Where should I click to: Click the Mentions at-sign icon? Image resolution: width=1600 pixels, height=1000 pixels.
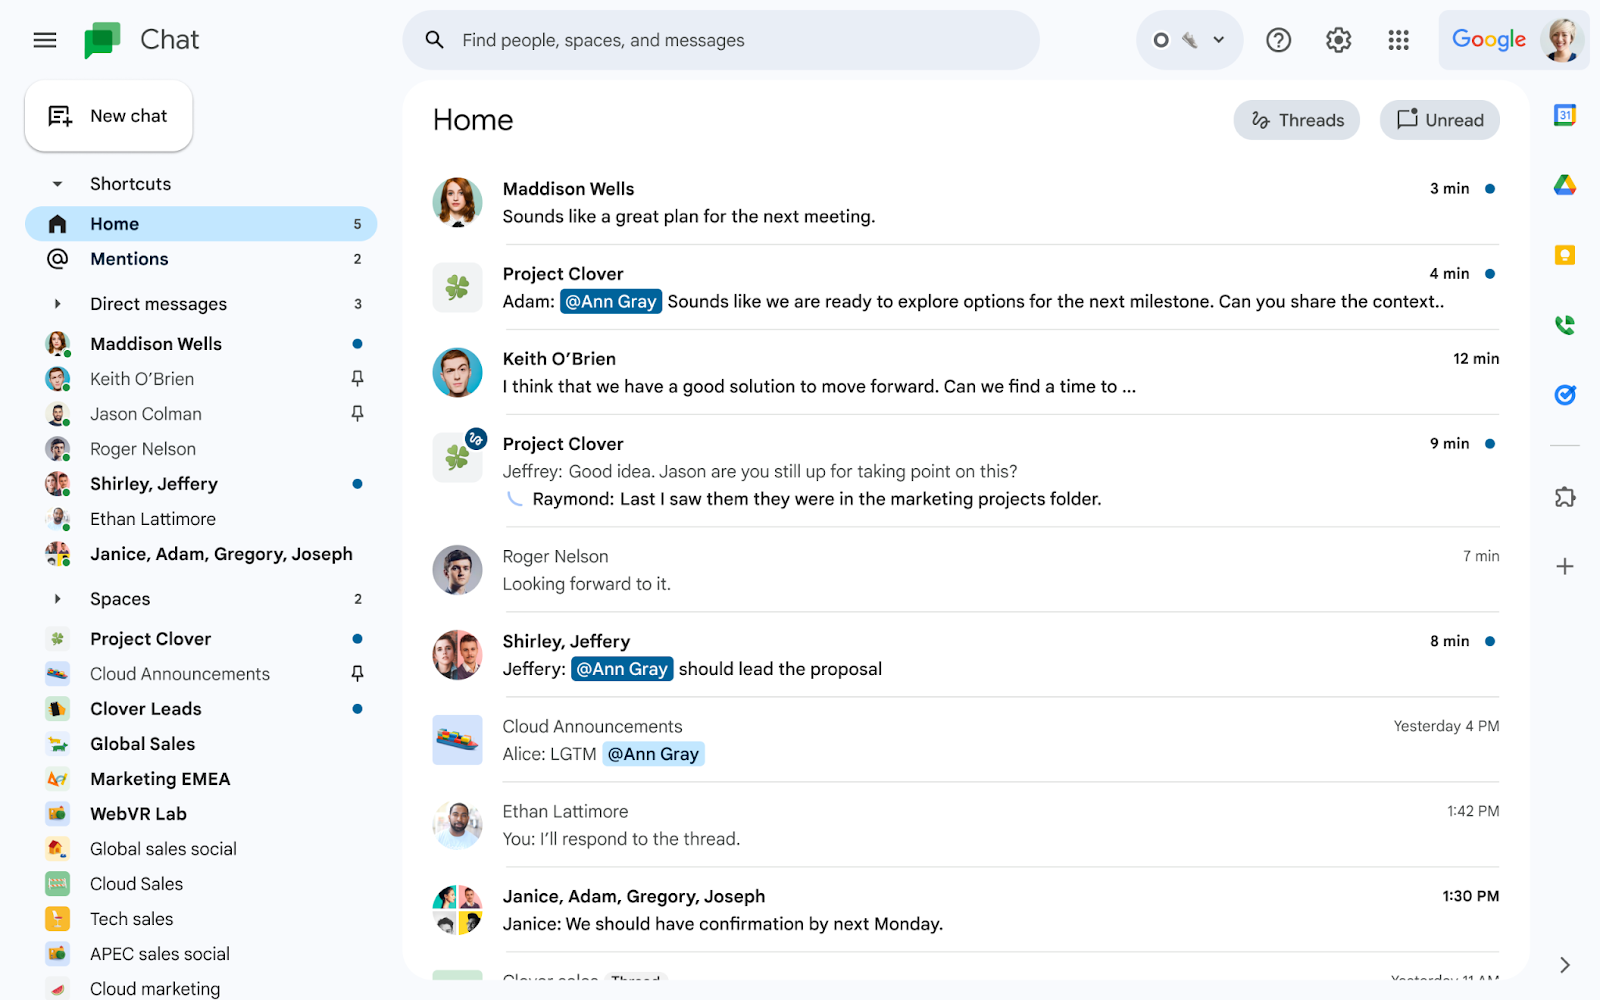(x=58, y=258)
